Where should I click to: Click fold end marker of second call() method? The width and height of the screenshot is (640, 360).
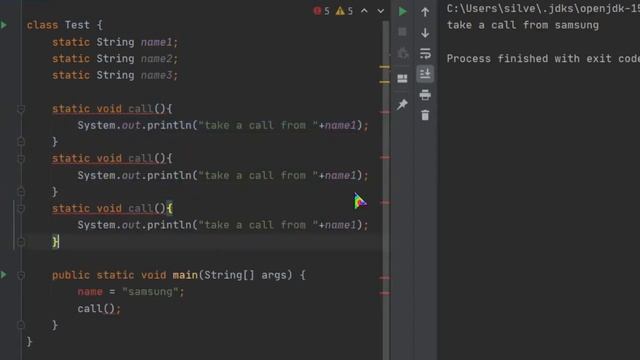21,191
